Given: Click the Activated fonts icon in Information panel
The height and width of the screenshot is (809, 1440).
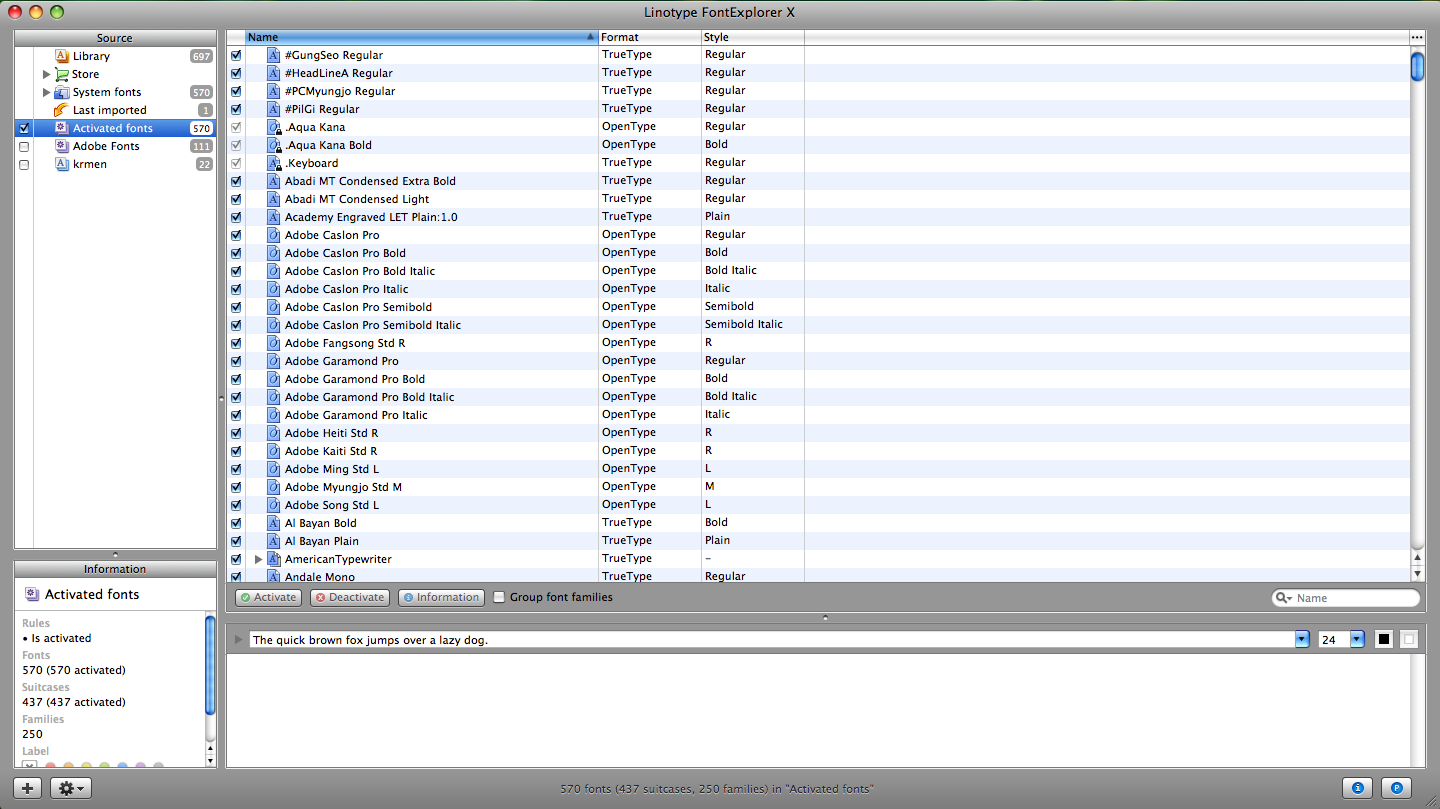Looking at the screenshot, I should [32, 594].
